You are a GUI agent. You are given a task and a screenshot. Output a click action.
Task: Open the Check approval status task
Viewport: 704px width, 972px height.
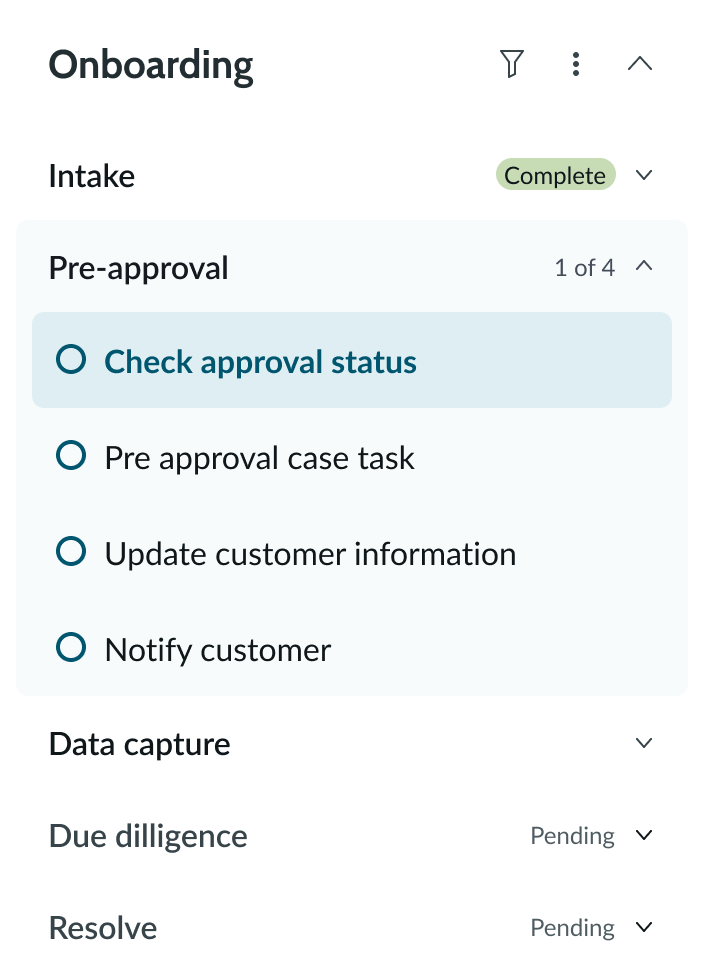pyautogui.click(x=260, y=362)
